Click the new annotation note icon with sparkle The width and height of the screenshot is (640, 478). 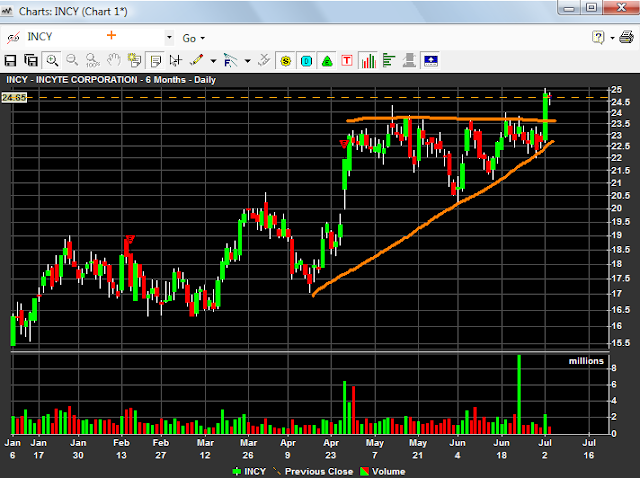(x=134, y=60)
